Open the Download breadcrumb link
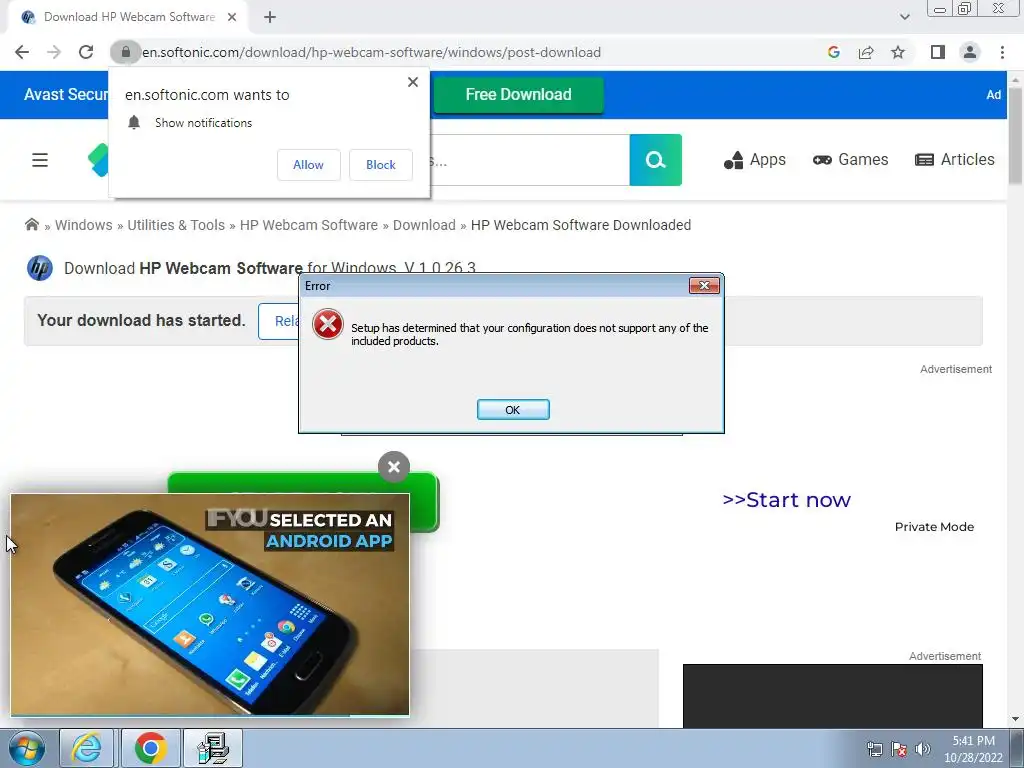Screen dimensions: 1024x768 pos(424,225)
